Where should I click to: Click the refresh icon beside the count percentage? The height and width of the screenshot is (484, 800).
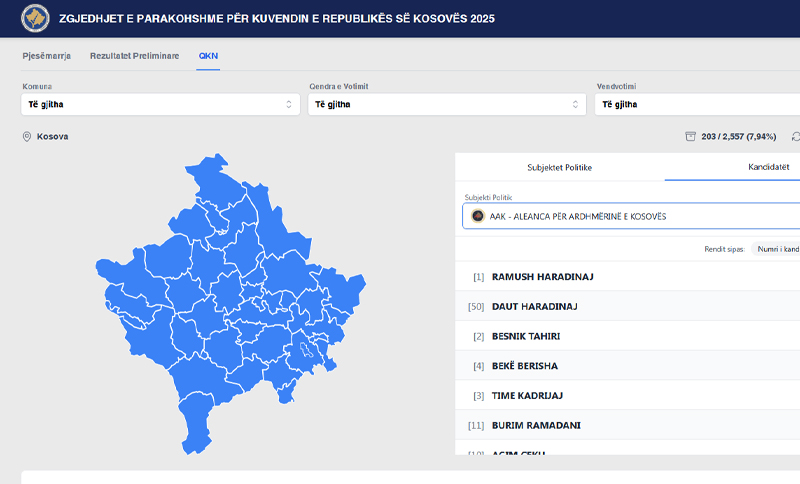click(x=795, y=137)
